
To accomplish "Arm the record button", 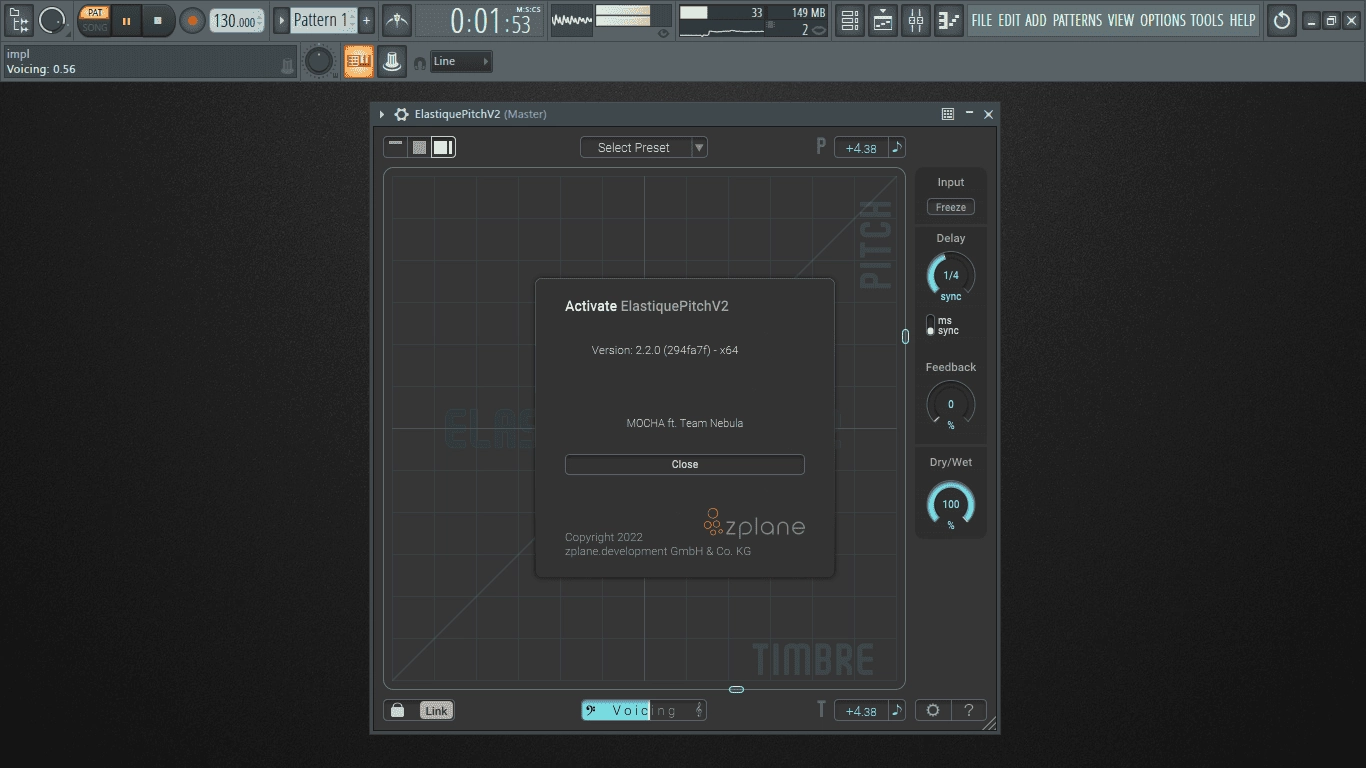I will [x=192, y=20].
